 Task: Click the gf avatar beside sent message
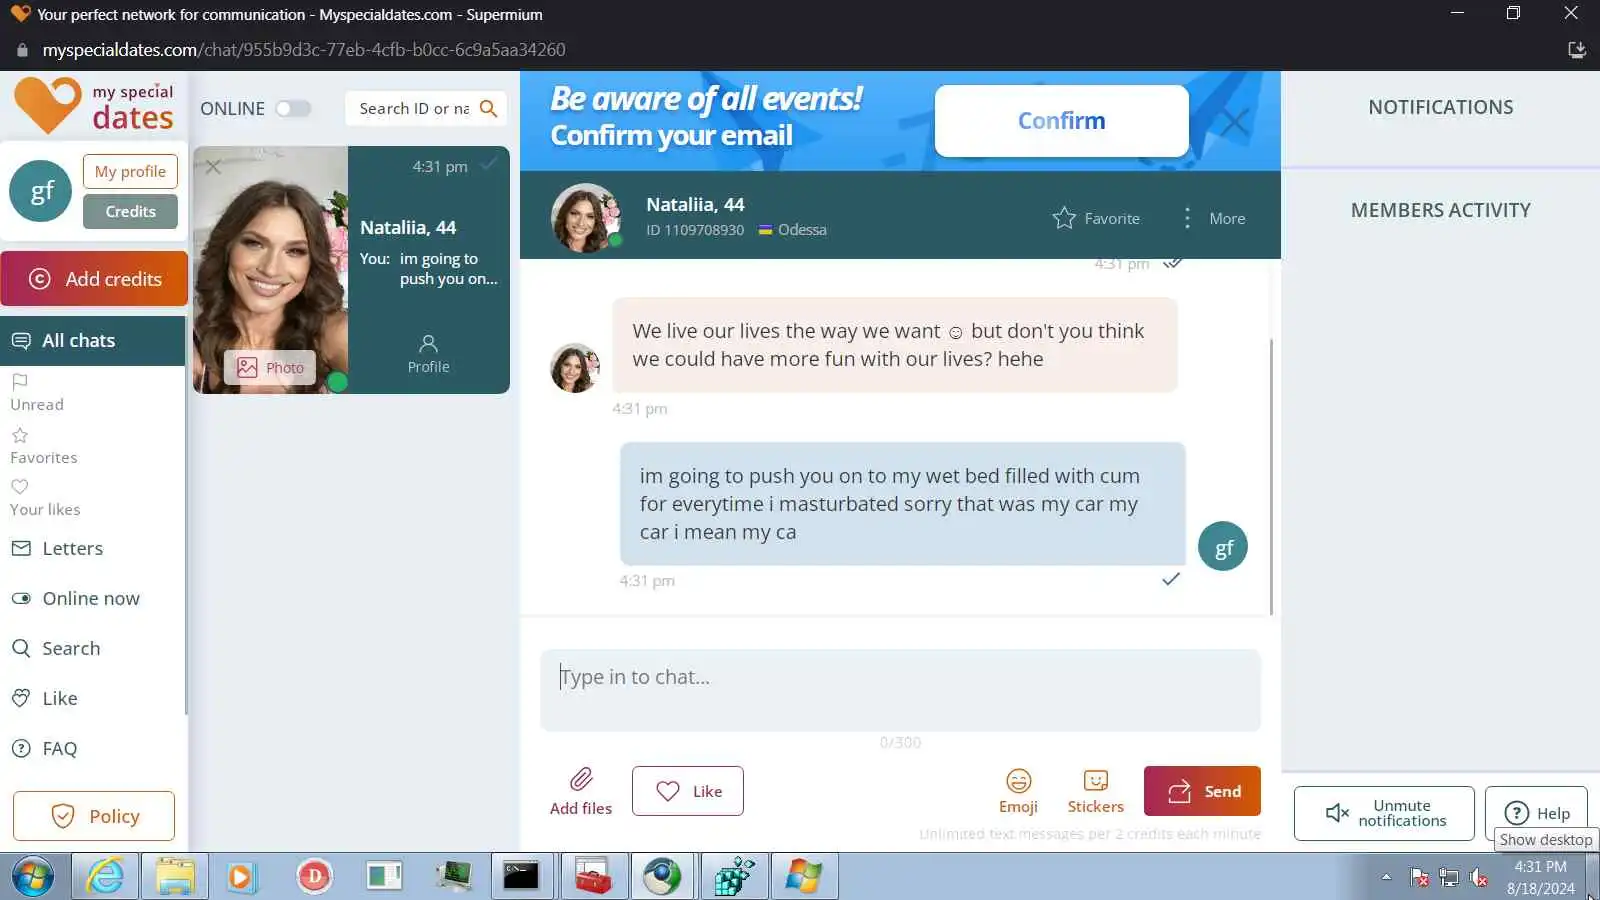(1223, 547)
